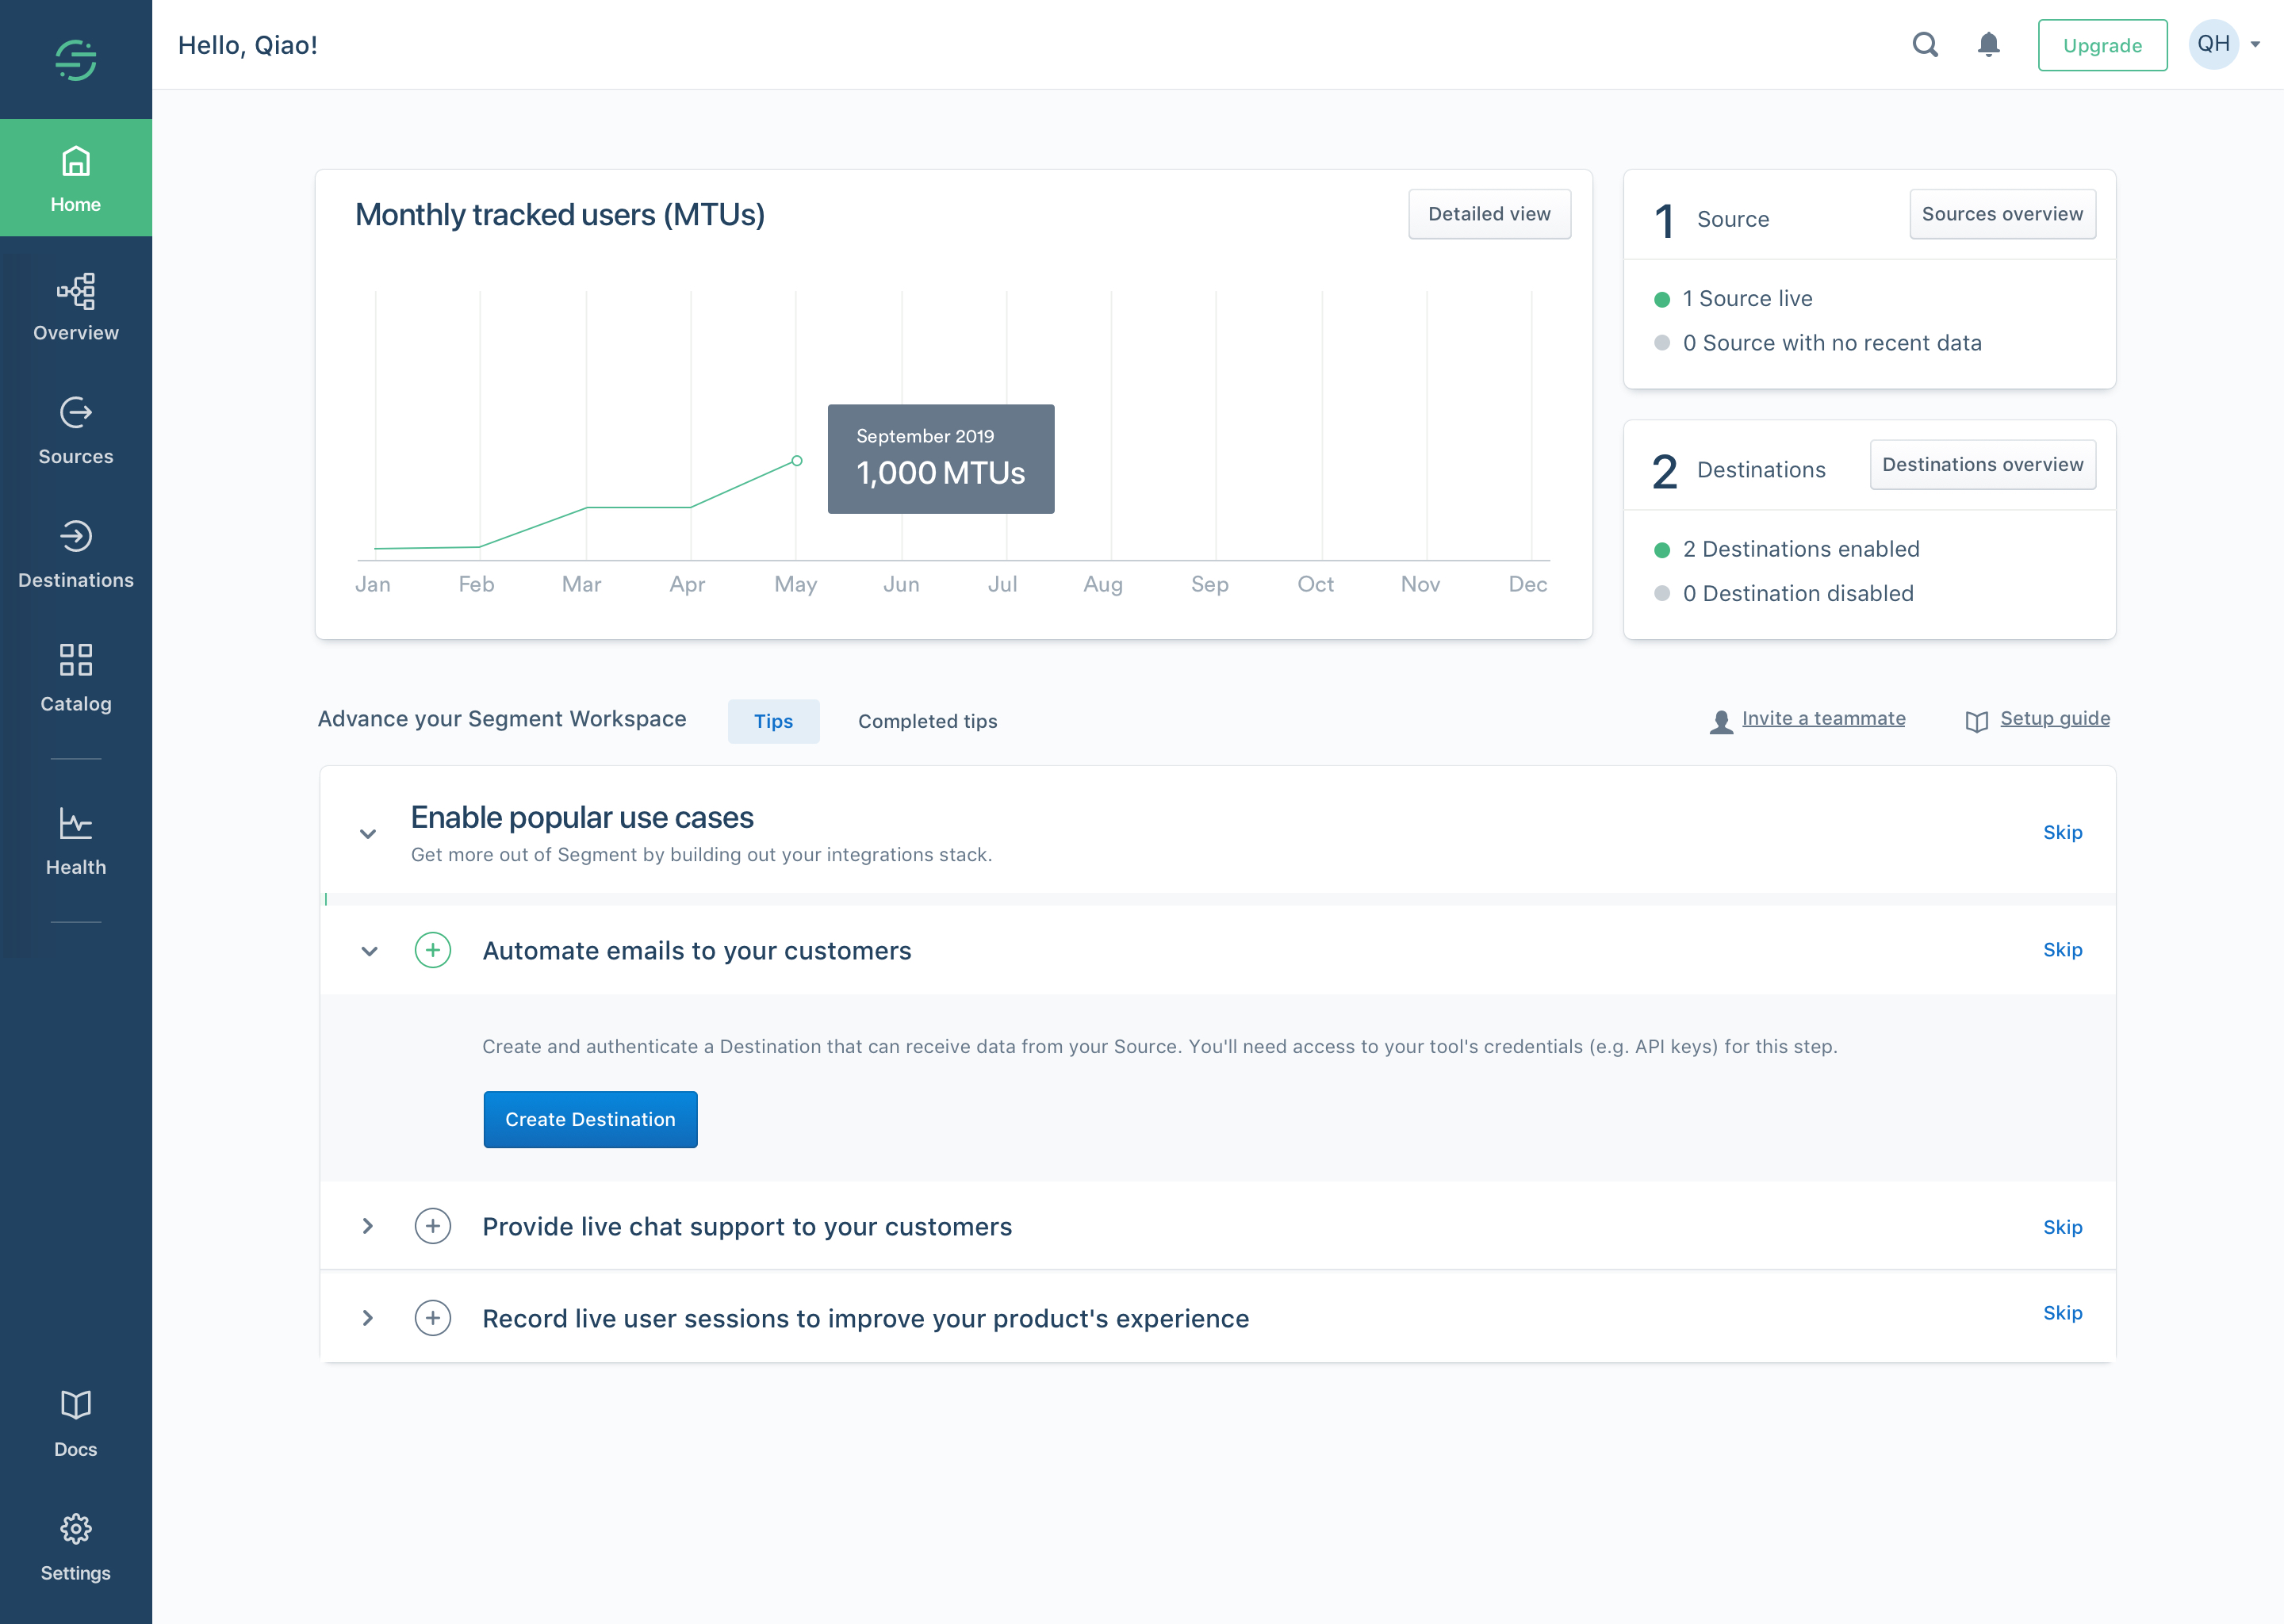Click the 'Automate emails to your customers' title

[697, 950]
